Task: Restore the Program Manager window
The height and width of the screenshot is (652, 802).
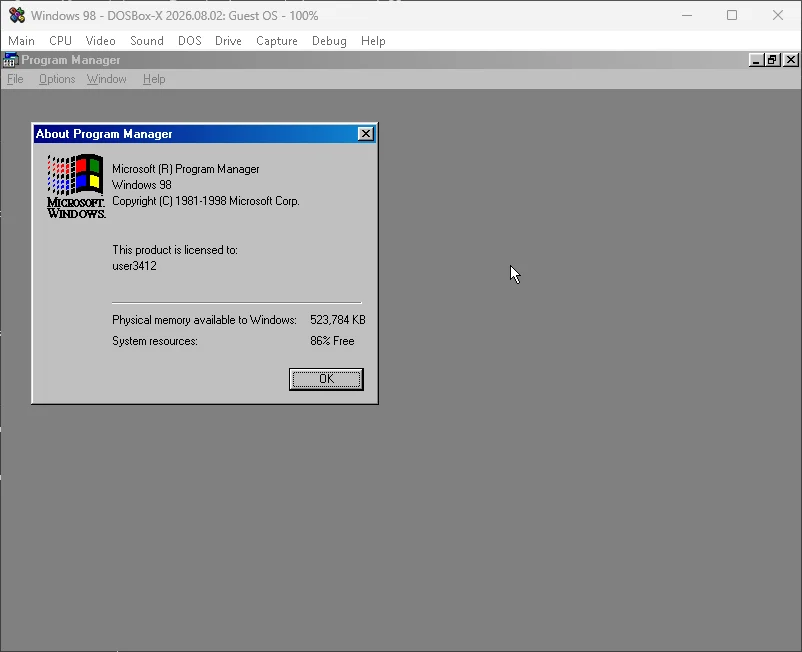Action: pyautogui.click(x=772, y=60)
